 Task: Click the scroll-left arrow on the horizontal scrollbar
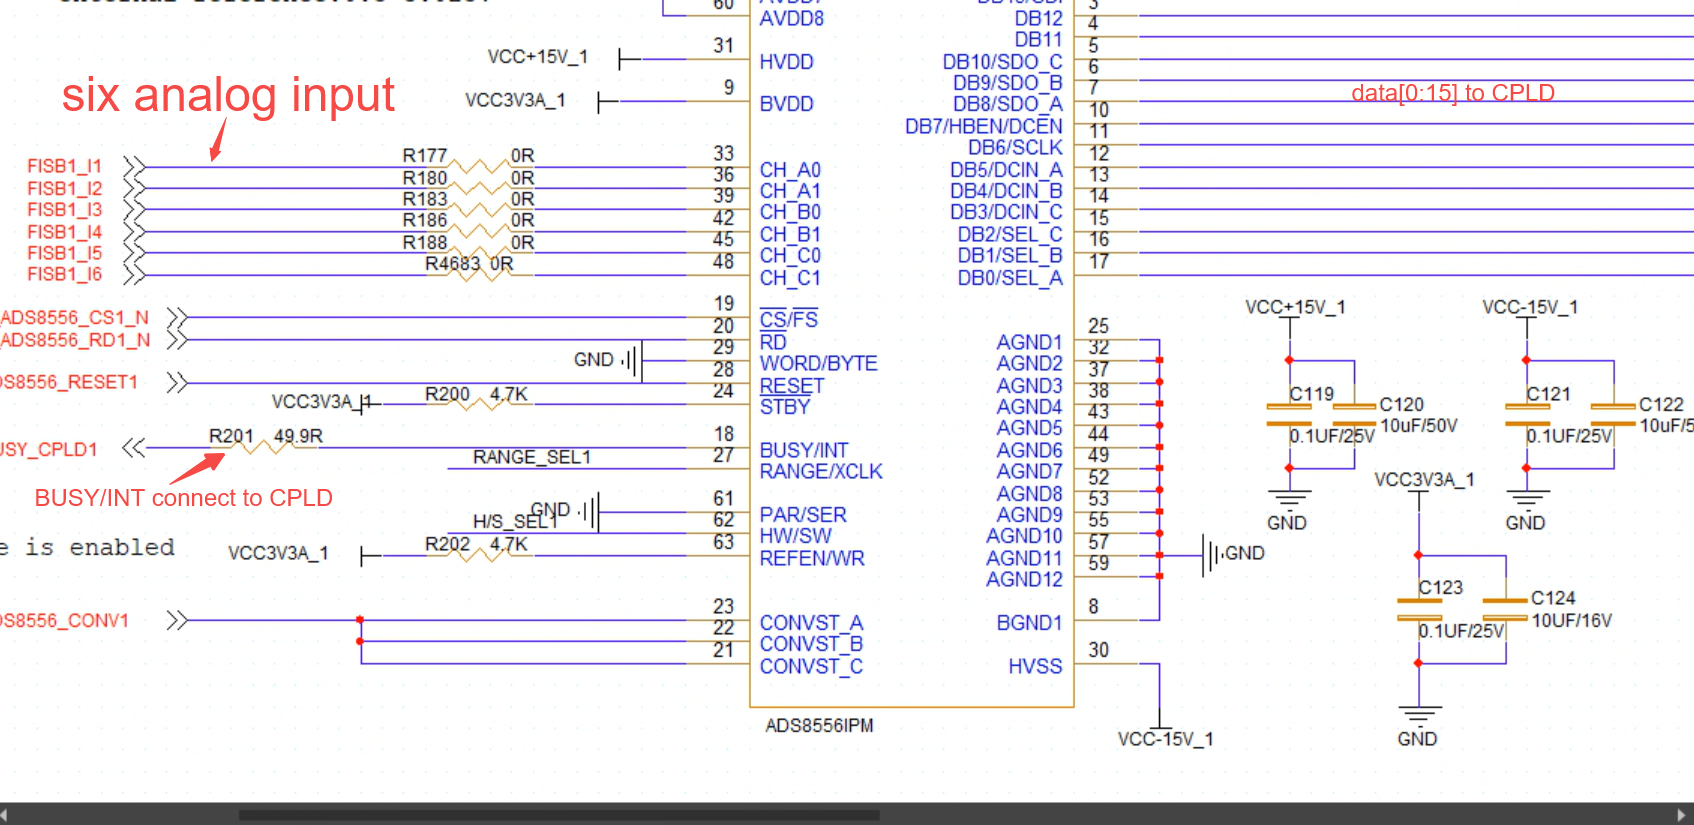click(x=5, y=814)
